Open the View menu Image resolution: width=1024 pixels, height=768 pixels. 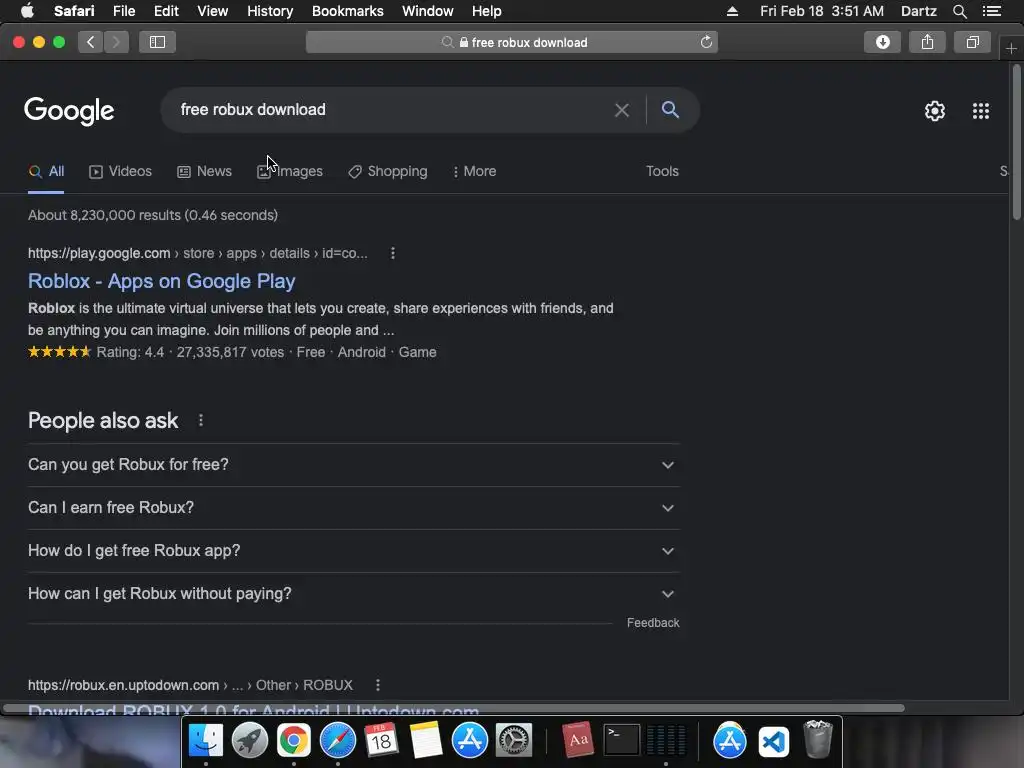pyautogui.click(x=212, y=11)
